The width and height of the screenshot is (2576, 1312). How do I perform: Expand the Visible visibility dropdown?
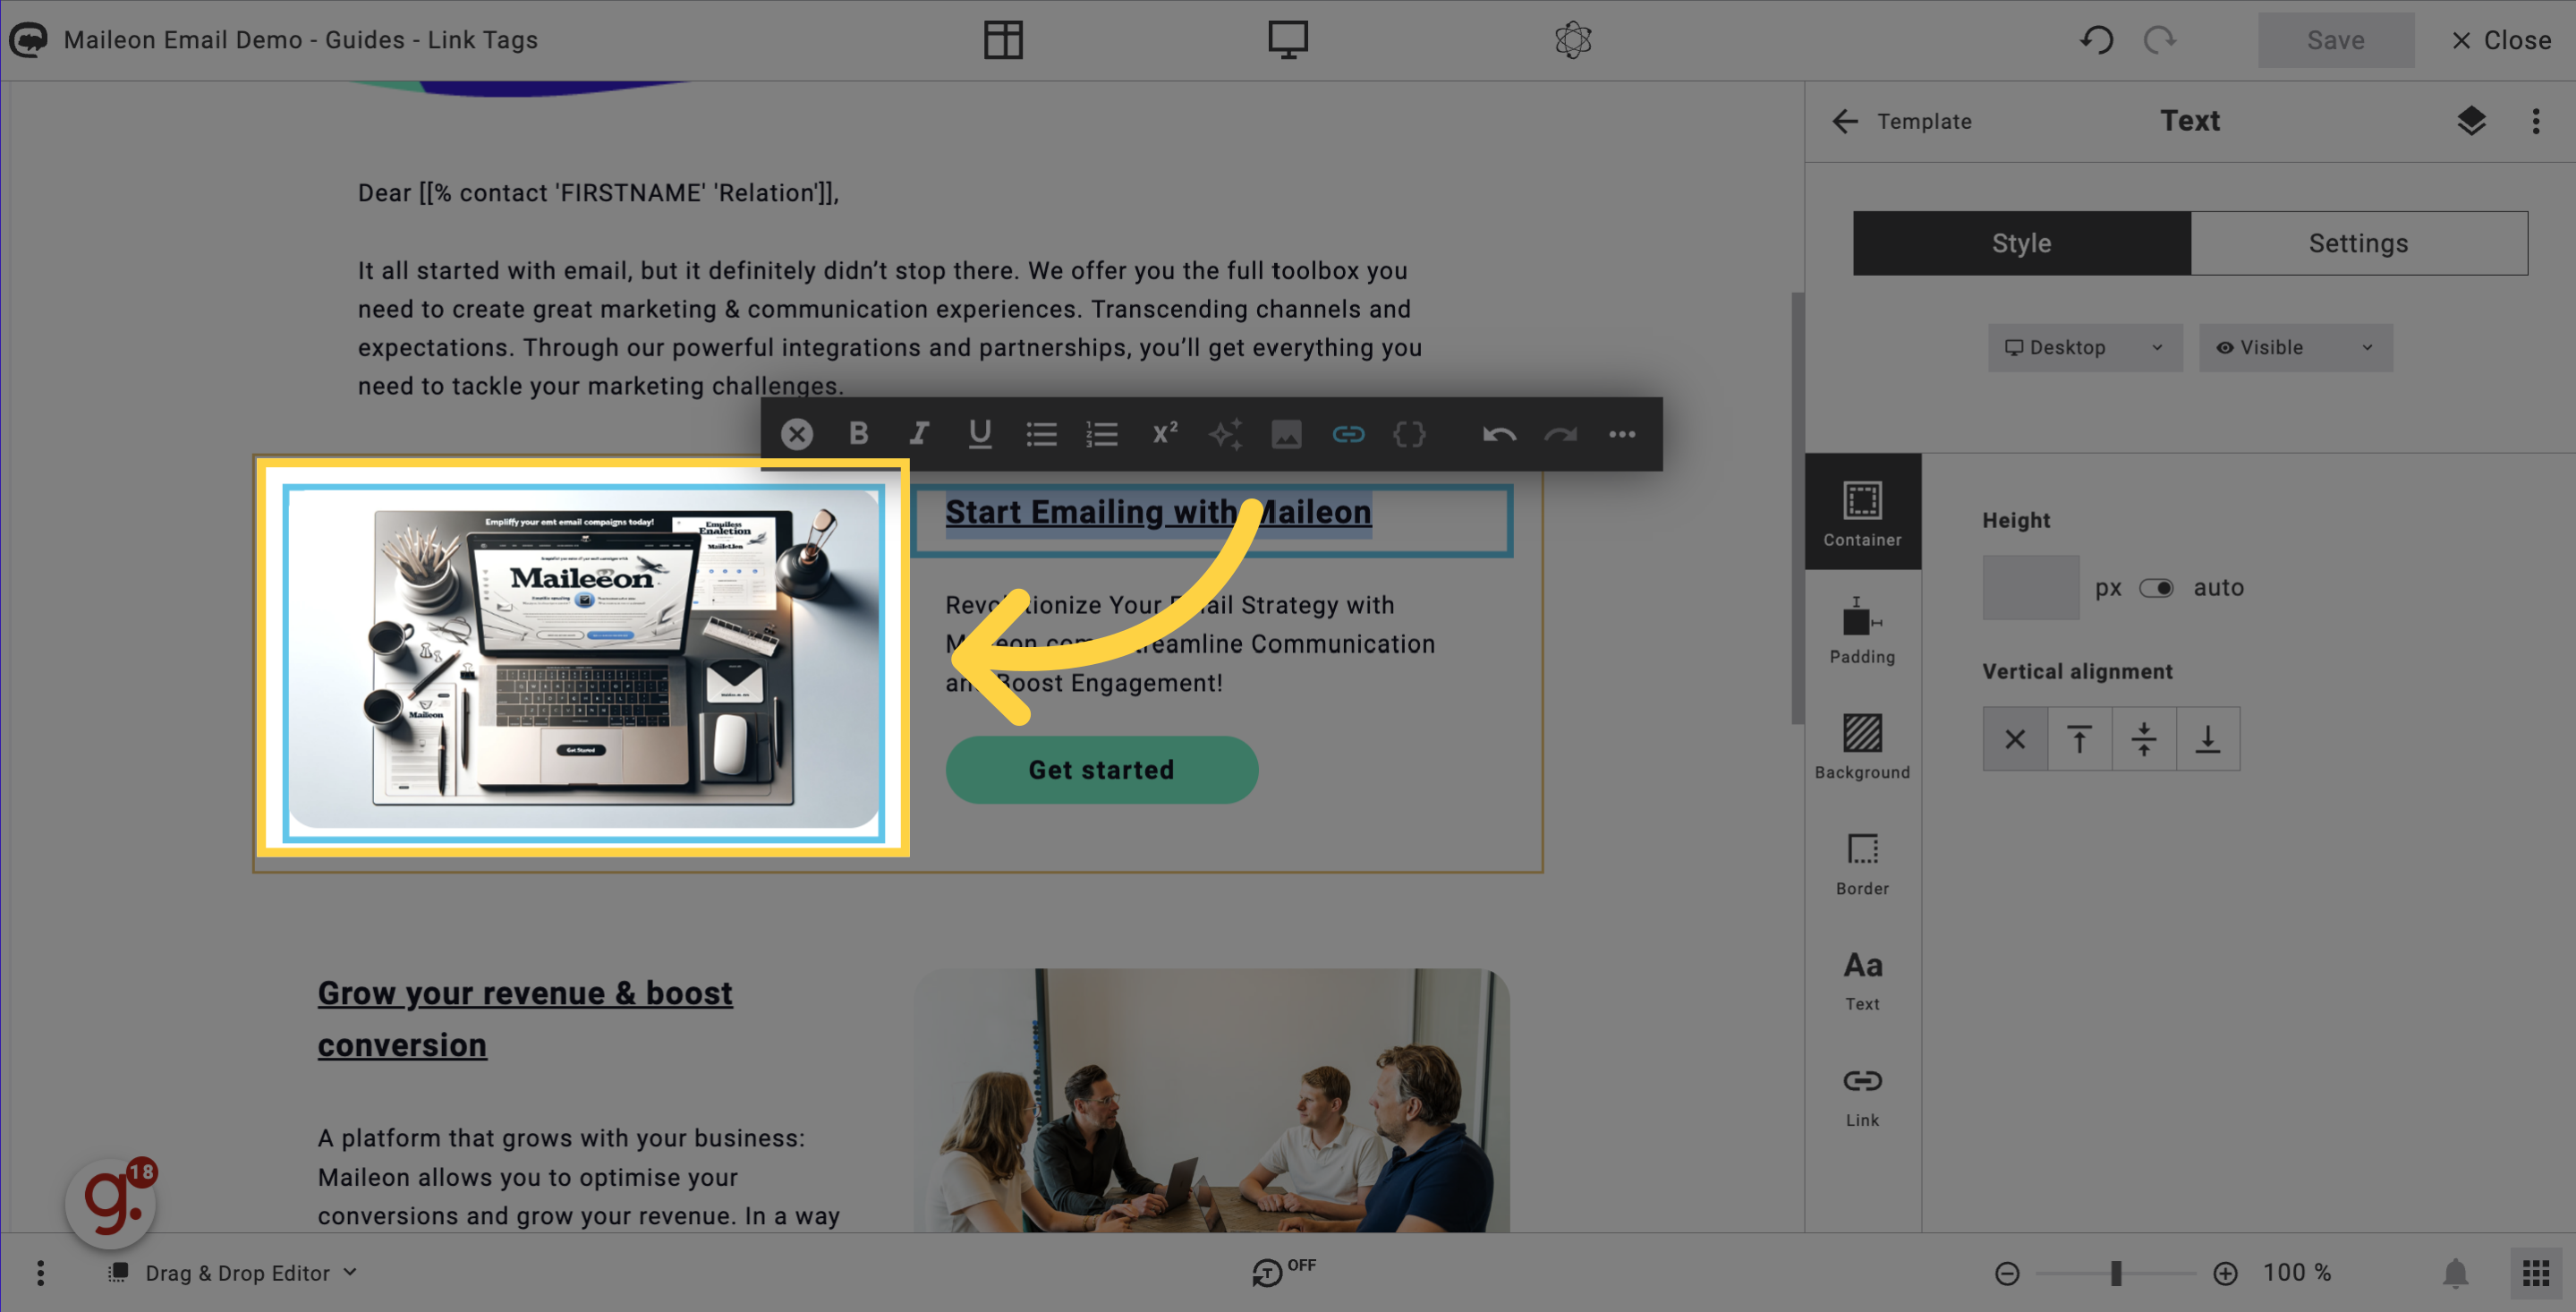(2293, 346)
